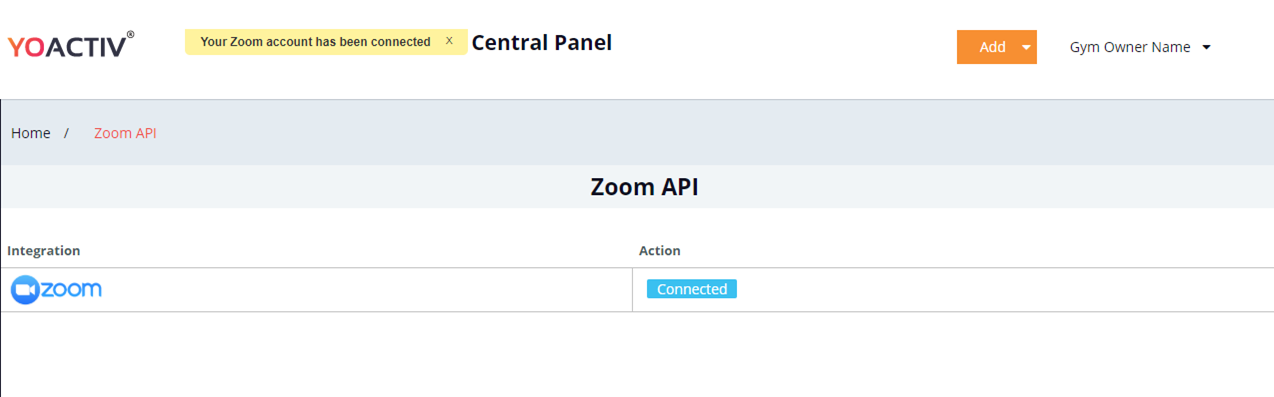Open the Add button dropdown arrow

1026,47
